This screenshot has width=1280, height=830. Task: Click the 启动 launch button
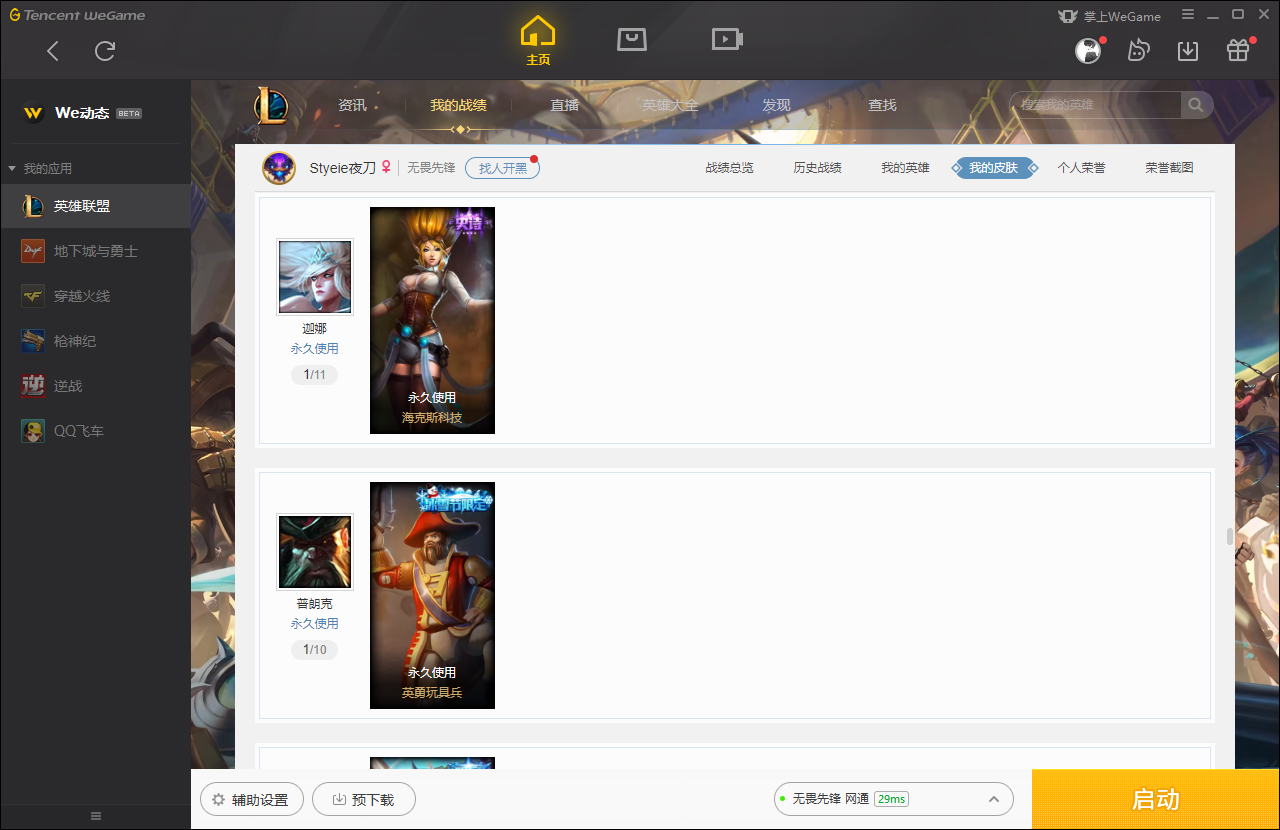click(x=1156, y=800)
